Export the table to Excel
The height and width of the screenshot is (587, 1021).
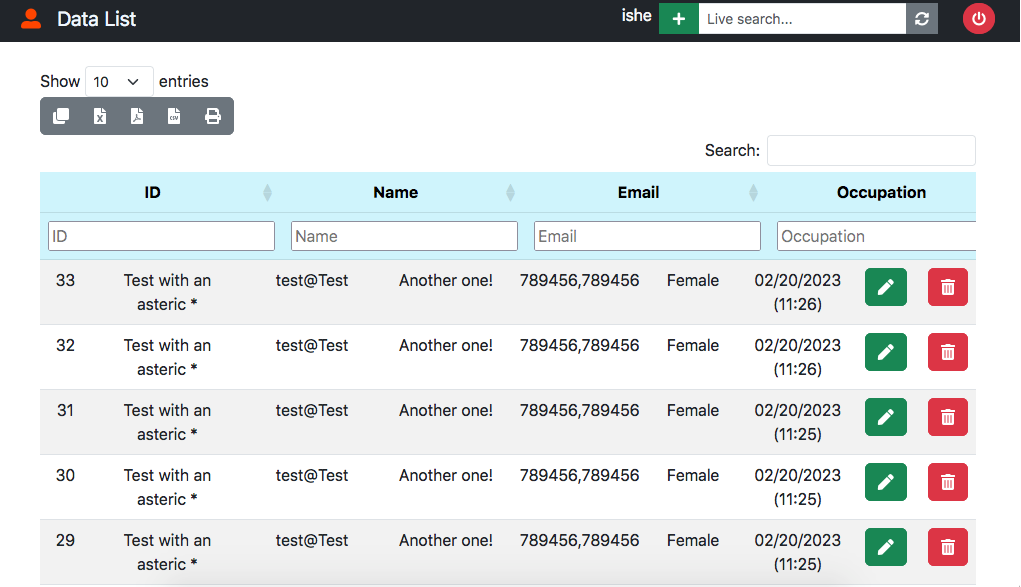coord(99,116)
